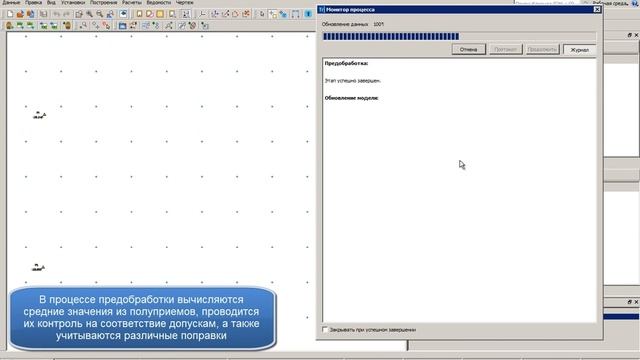This screenshot has height=360, width=640.
Task: Cancel the process with Отмена button
Action: pos(469,49)
